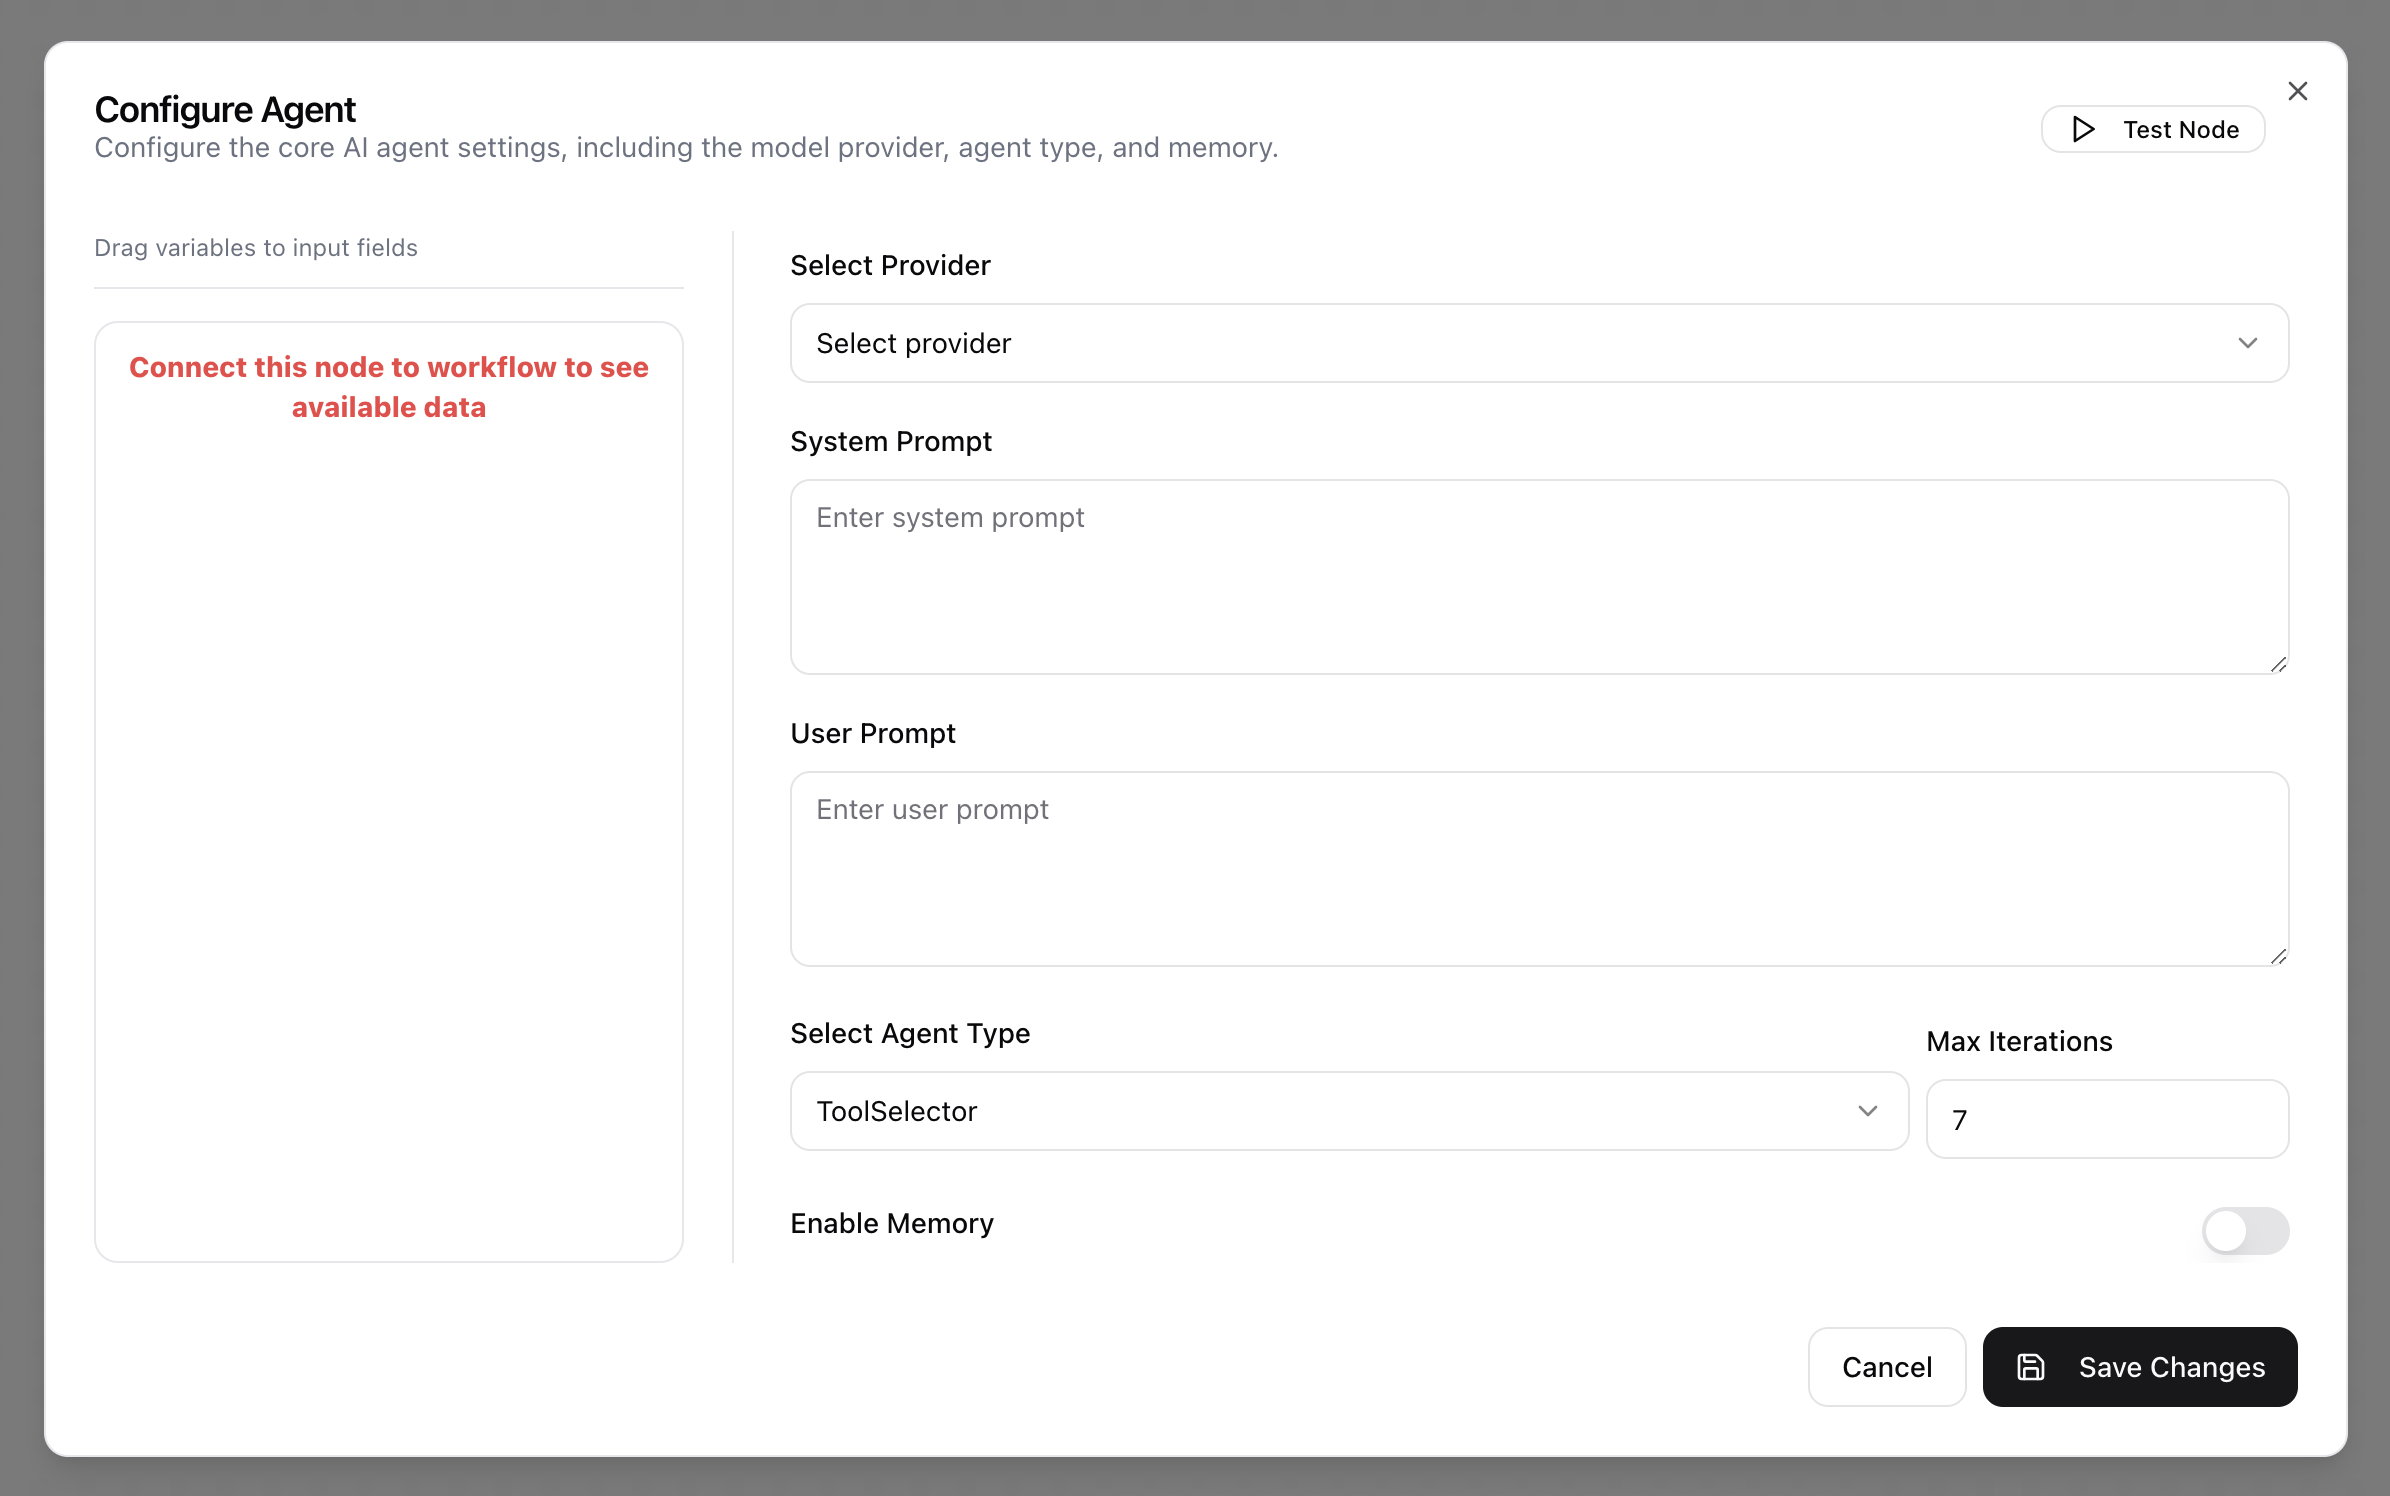The width and height of the screenshot is (2390, 1496).
Task: Click the Drag variables to input fields header
Action: 255,247
